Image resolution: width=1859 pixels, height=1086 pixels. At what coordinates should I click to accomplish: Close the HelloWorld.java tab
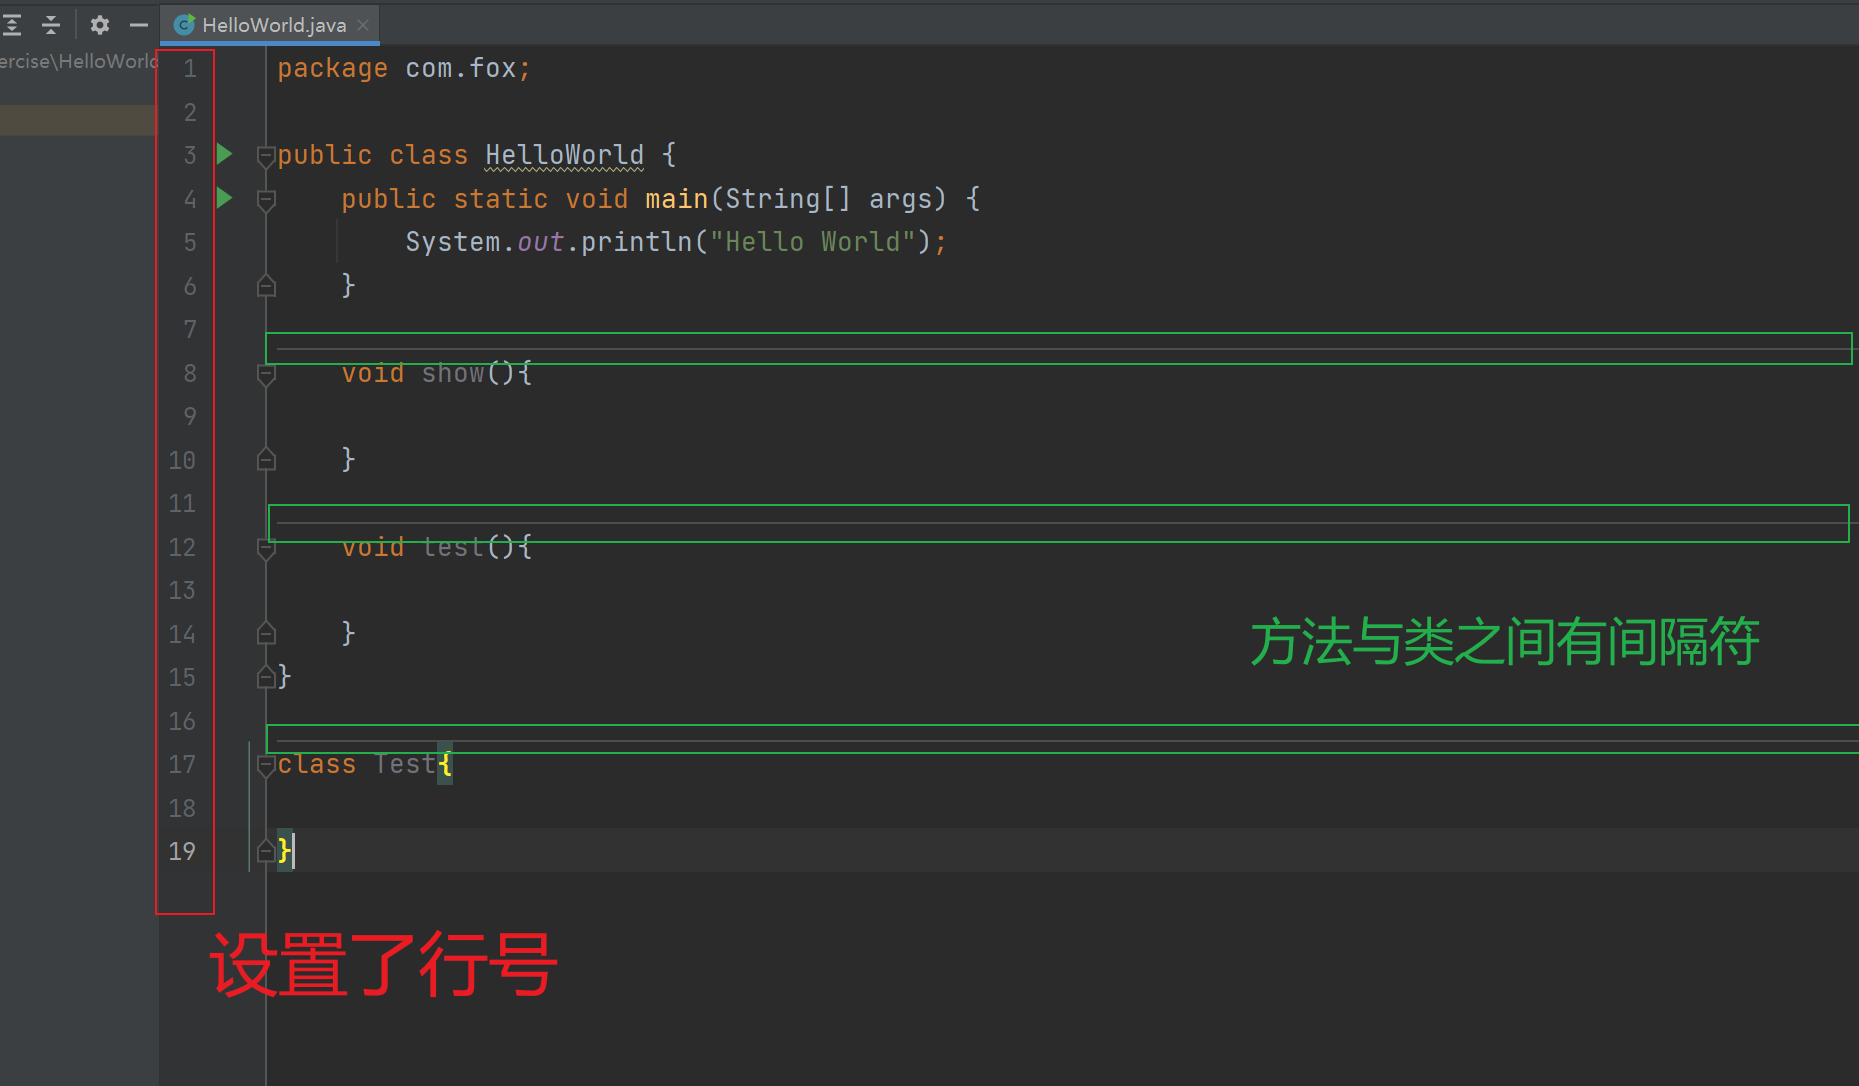click(x=363, y=25)
